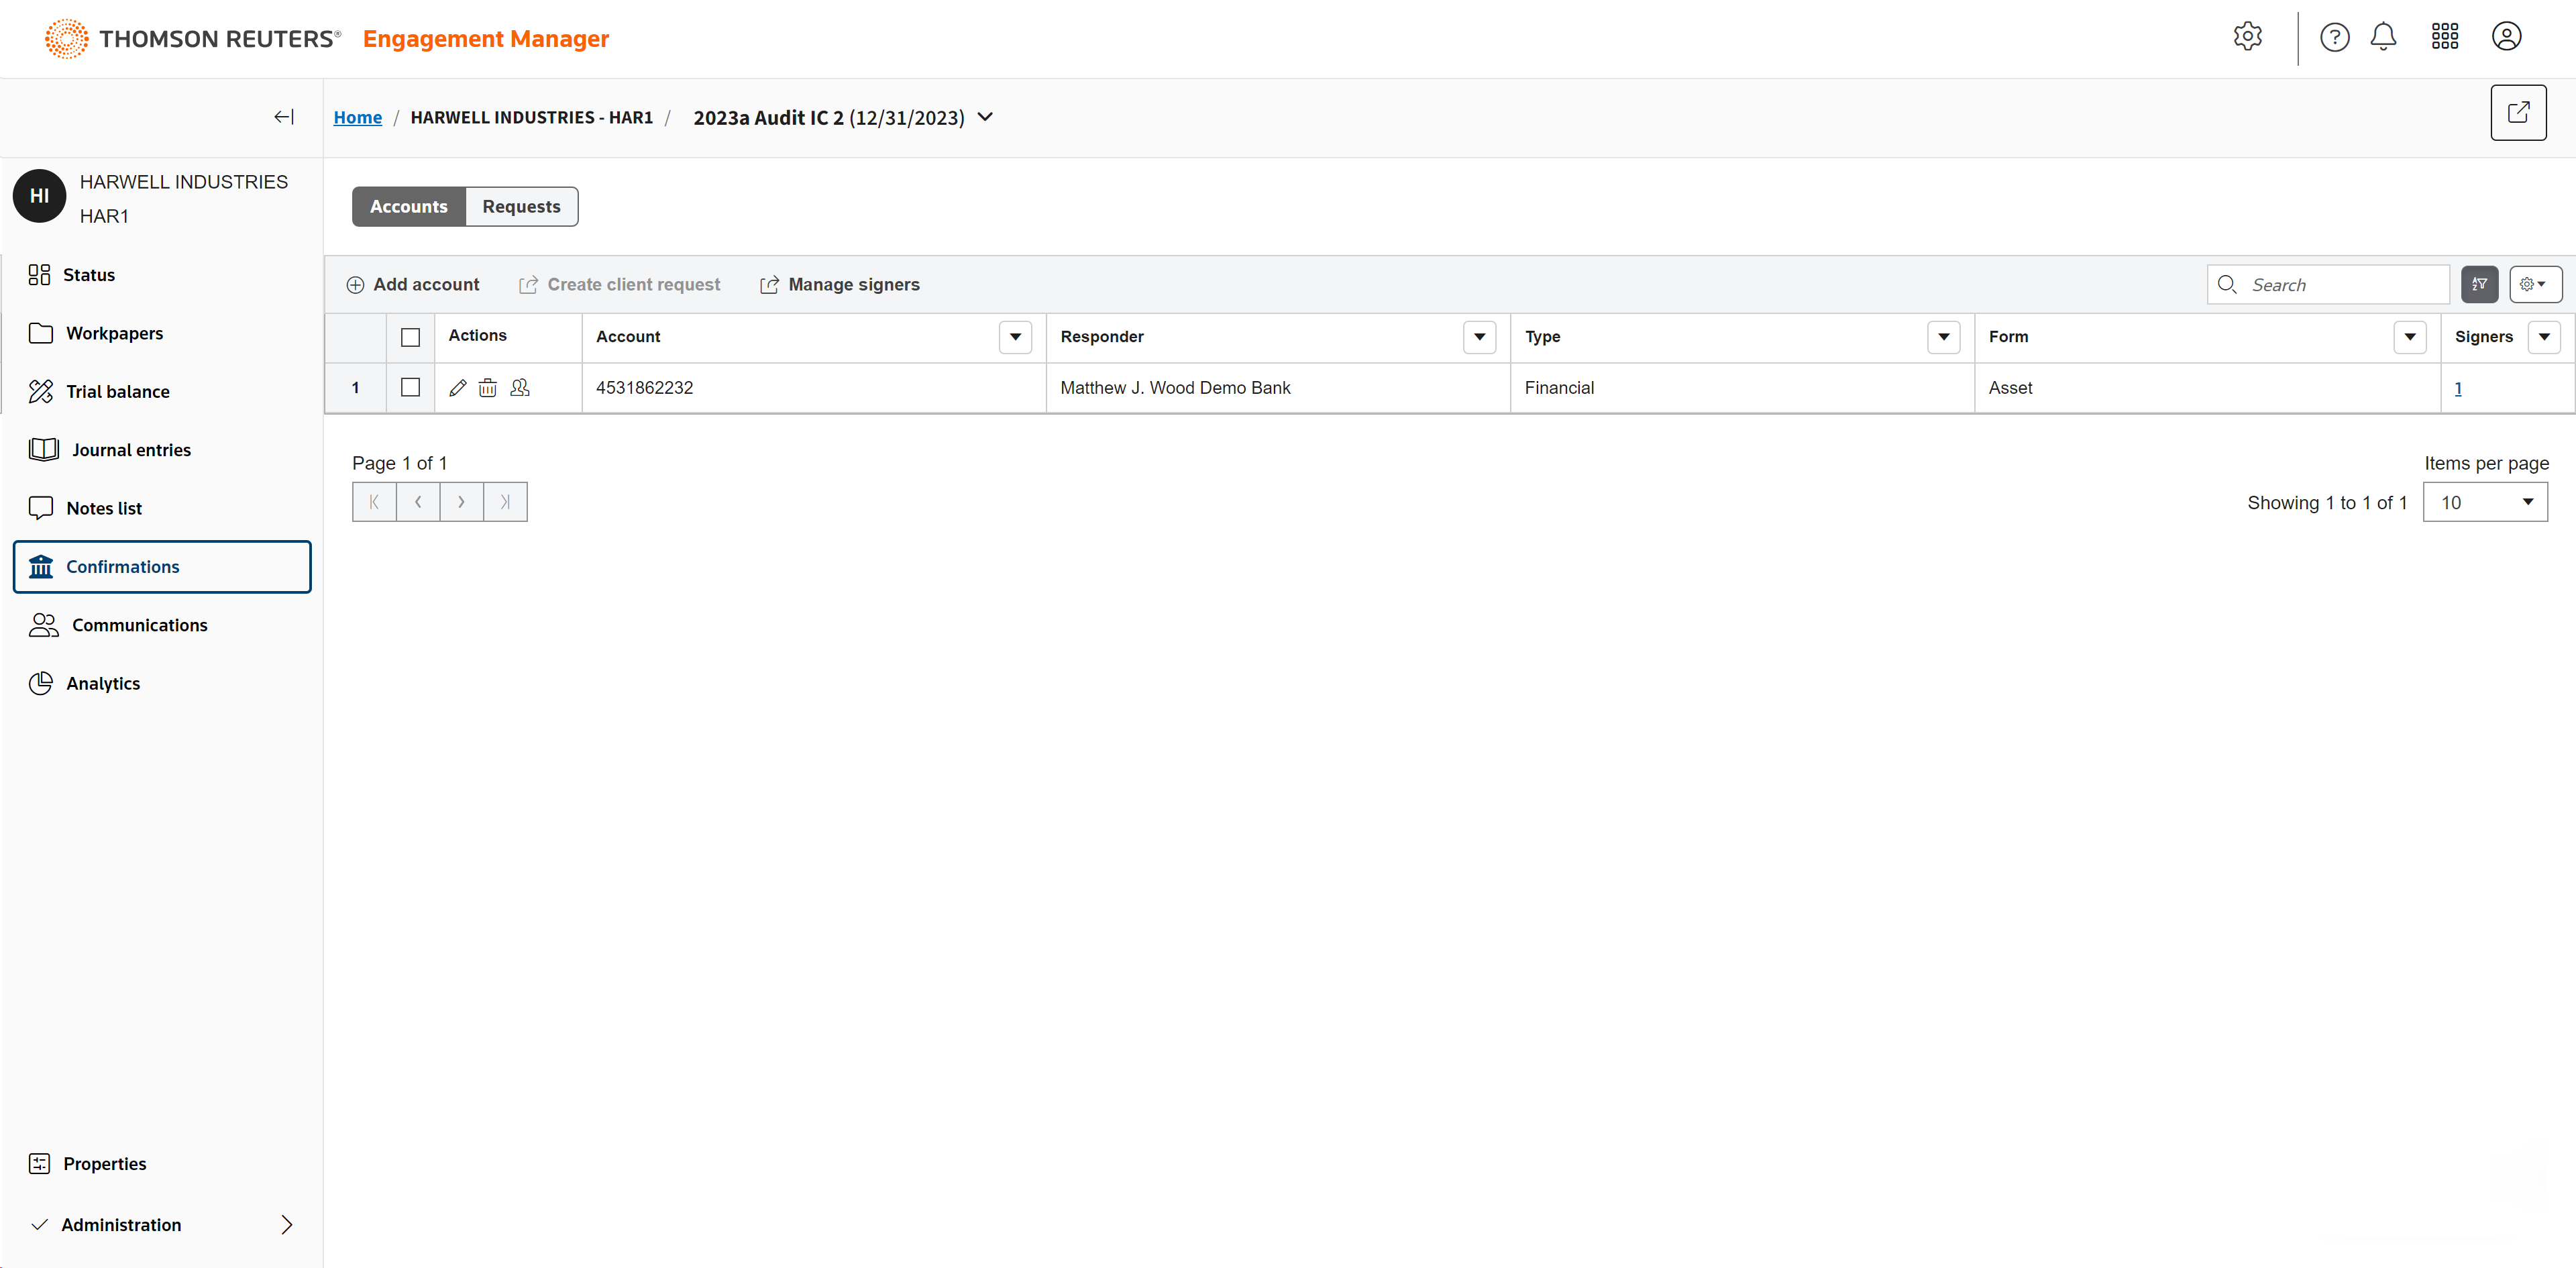Click the help question mark icon
This screenshot has width=2576, height=1268.
tap(2334, 38)
